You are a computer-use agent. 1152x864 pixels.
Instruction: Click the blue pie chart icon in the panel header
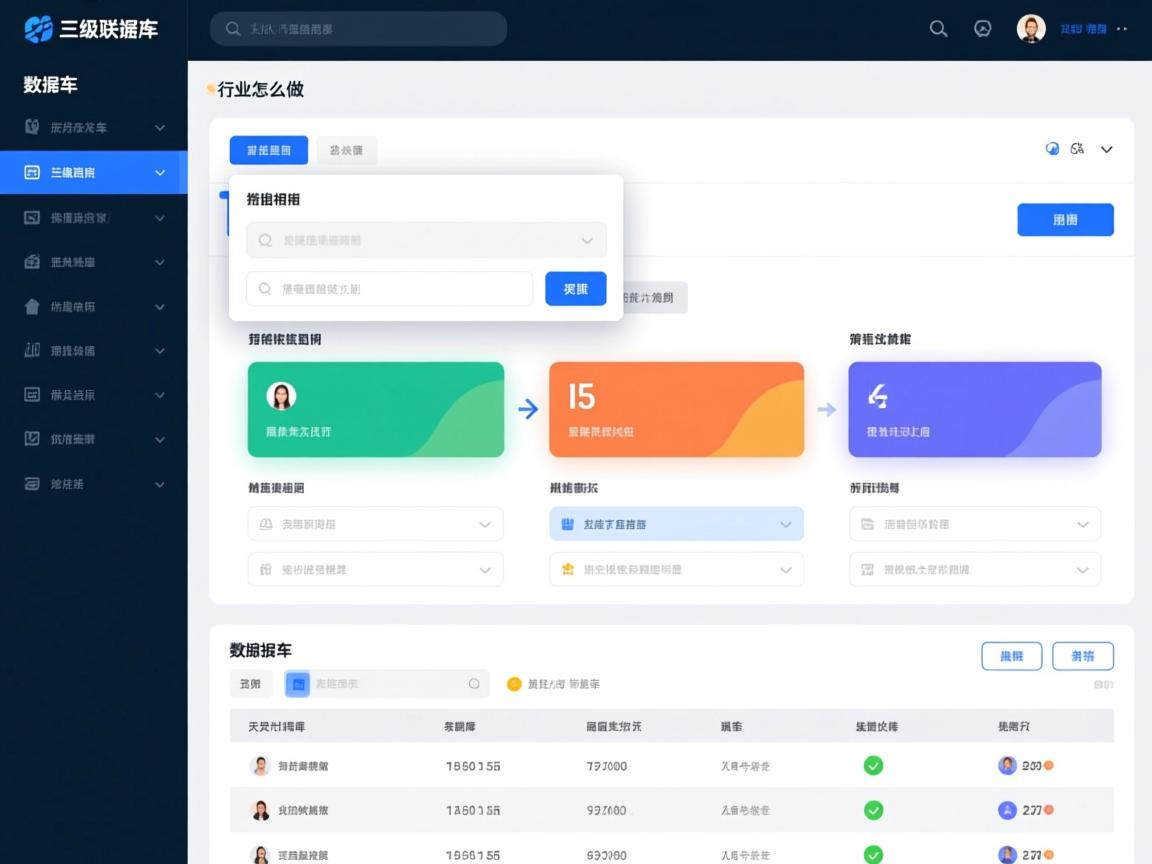[x=1052, y=149]
